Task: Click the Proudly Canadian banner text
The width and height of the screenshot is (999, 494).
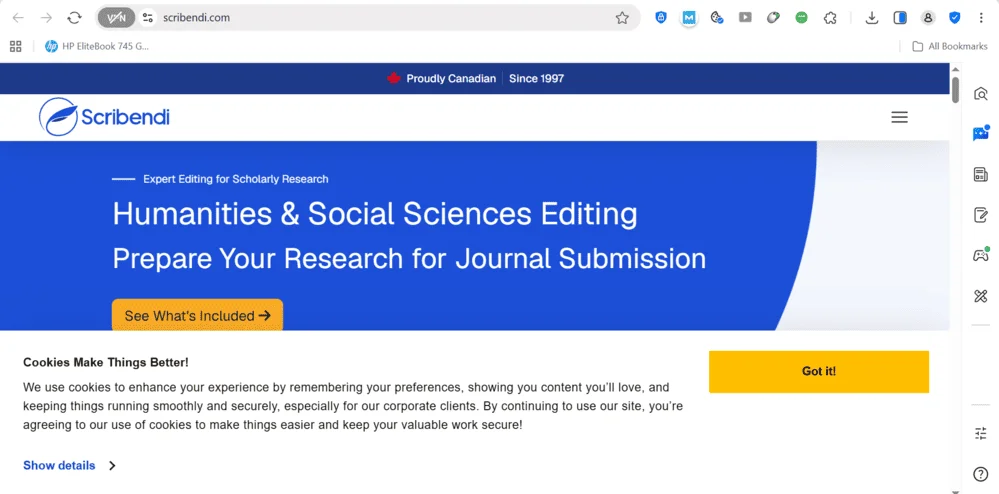Action: click(451, 78)
